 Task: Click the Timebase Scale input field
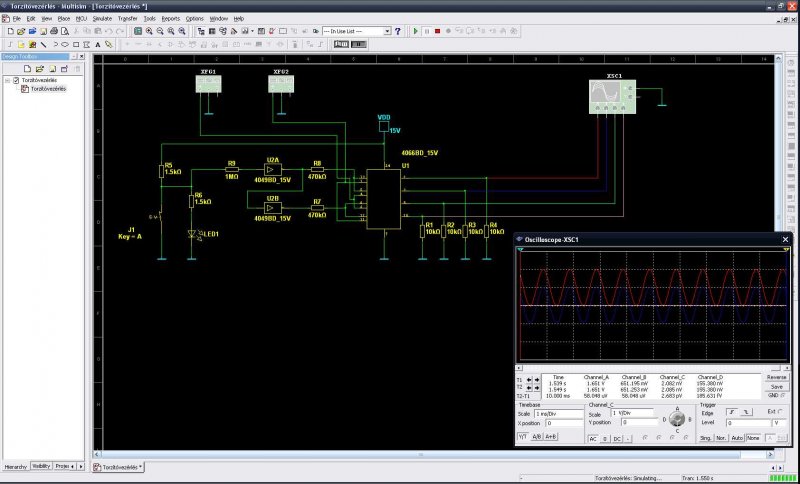(x=558, y=412)
